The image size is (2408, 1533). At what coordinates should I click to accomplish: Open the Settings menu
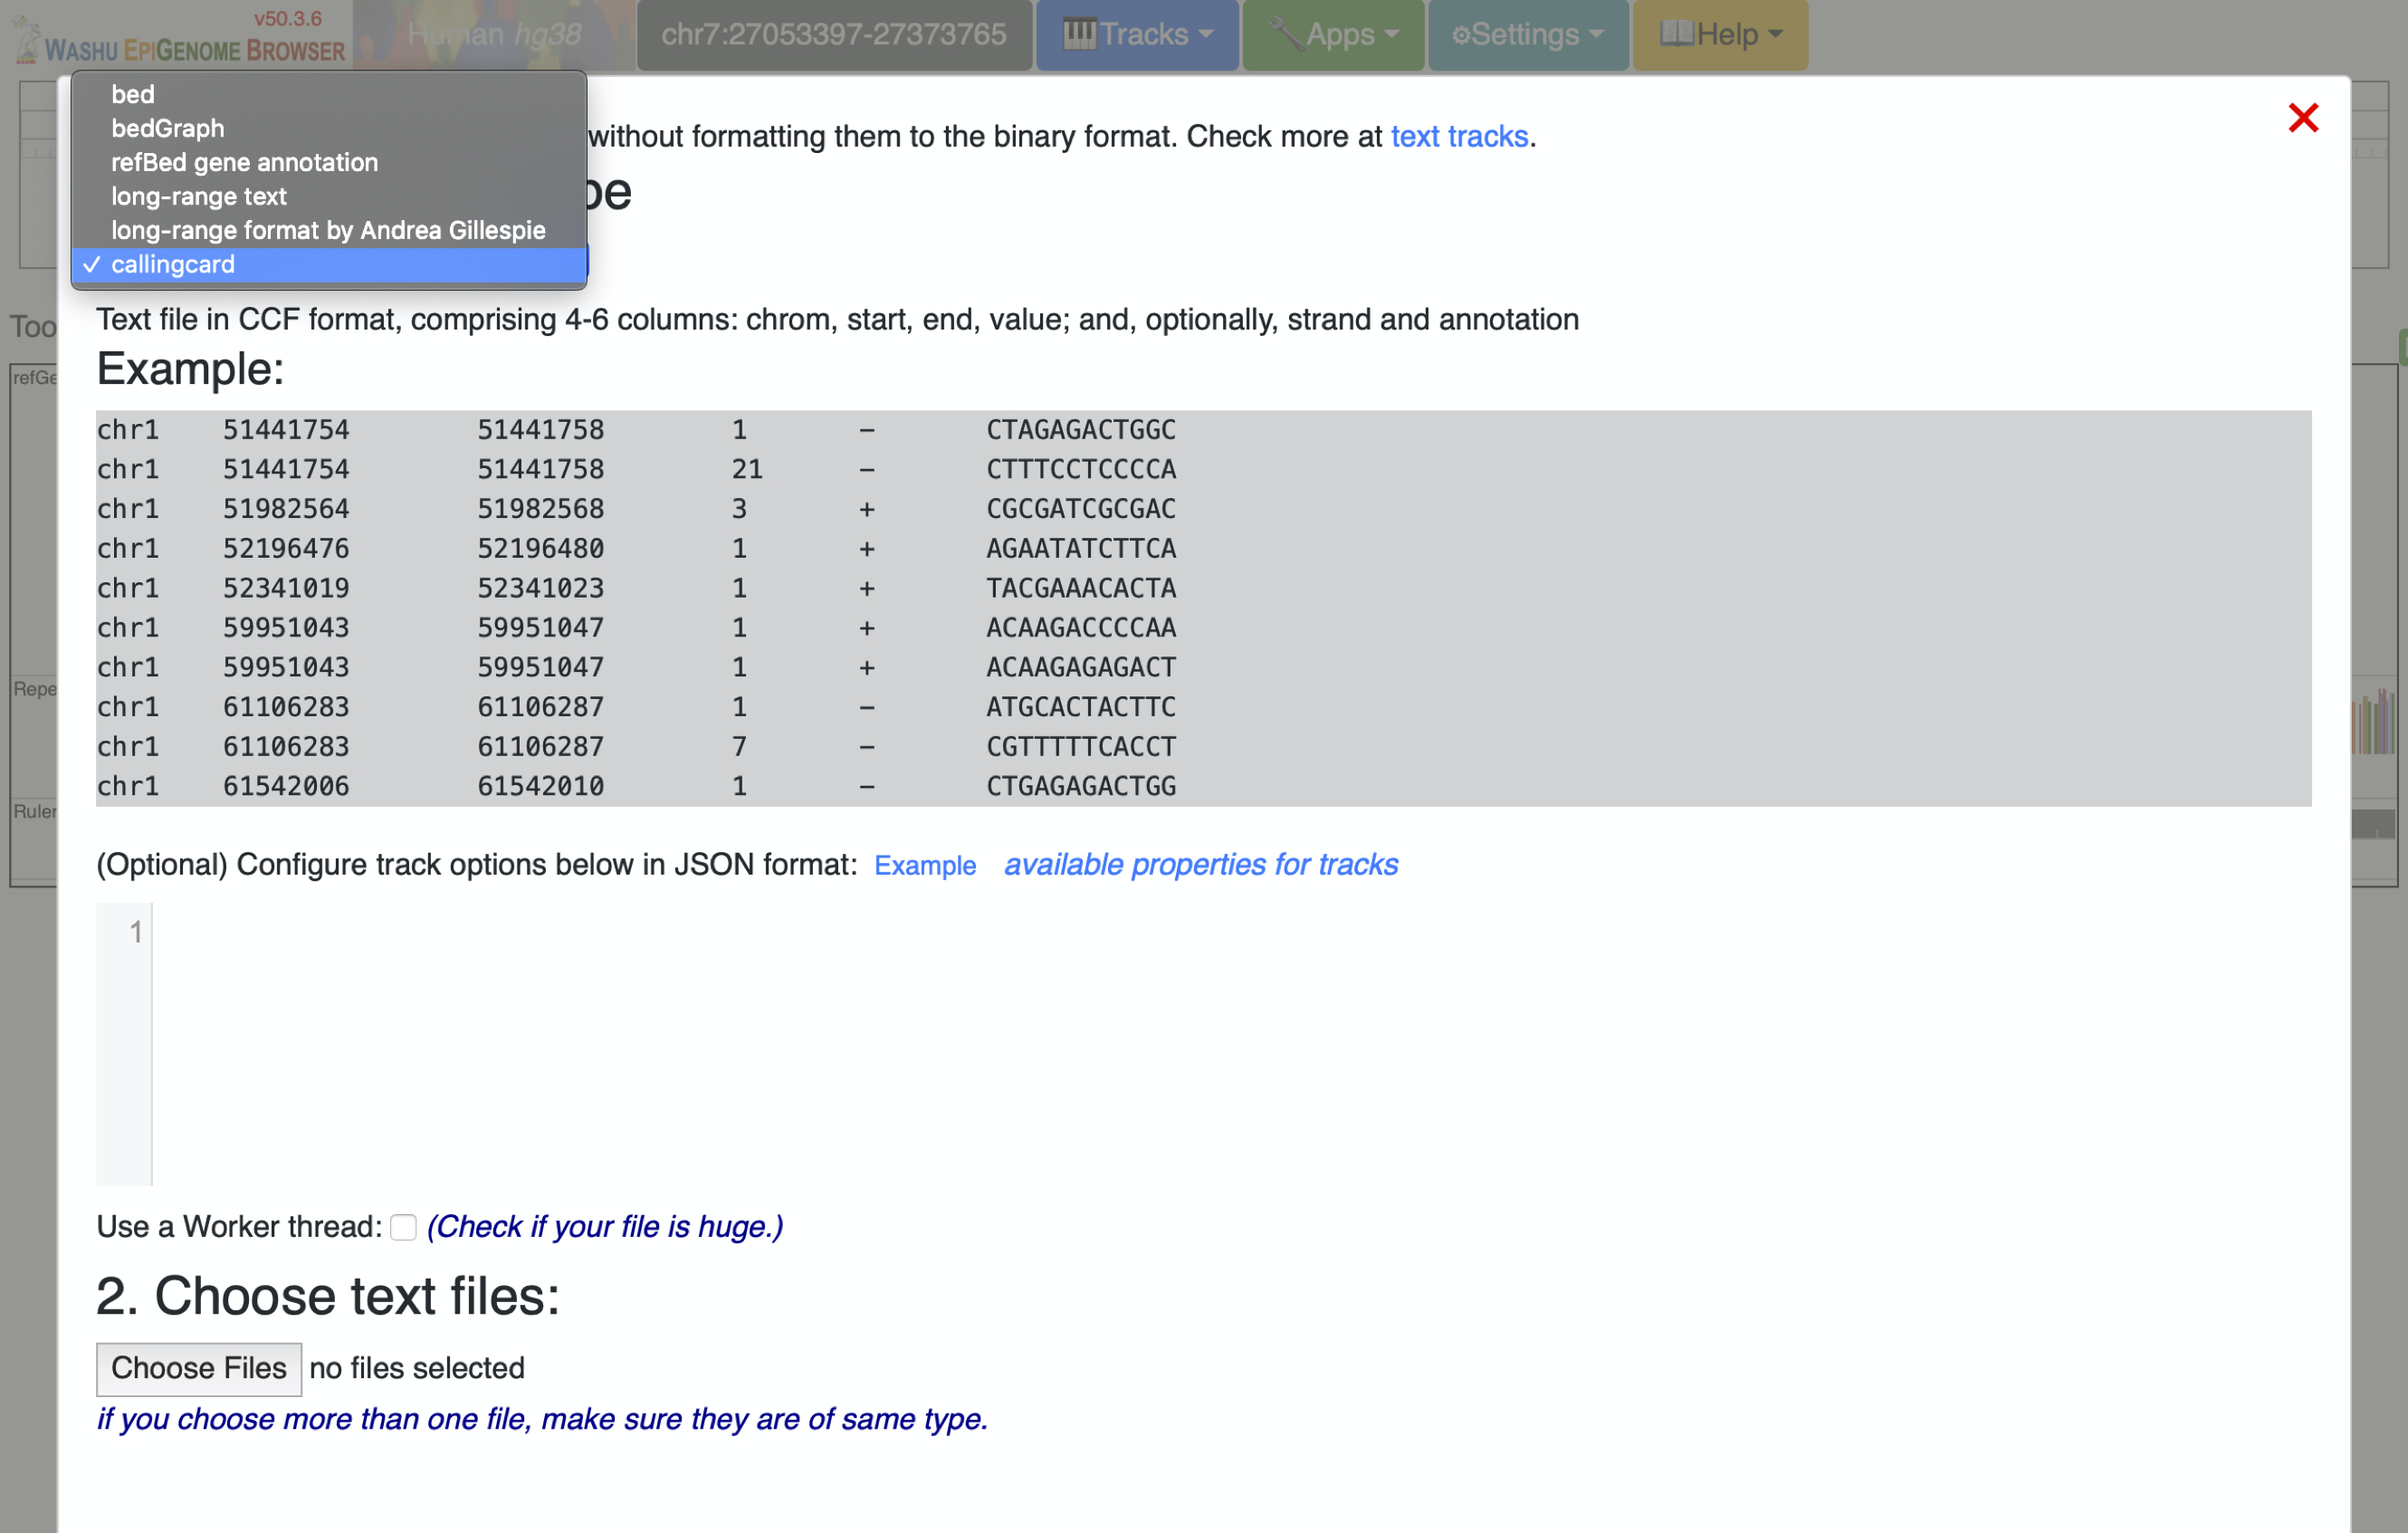[x=1527, y=35]
